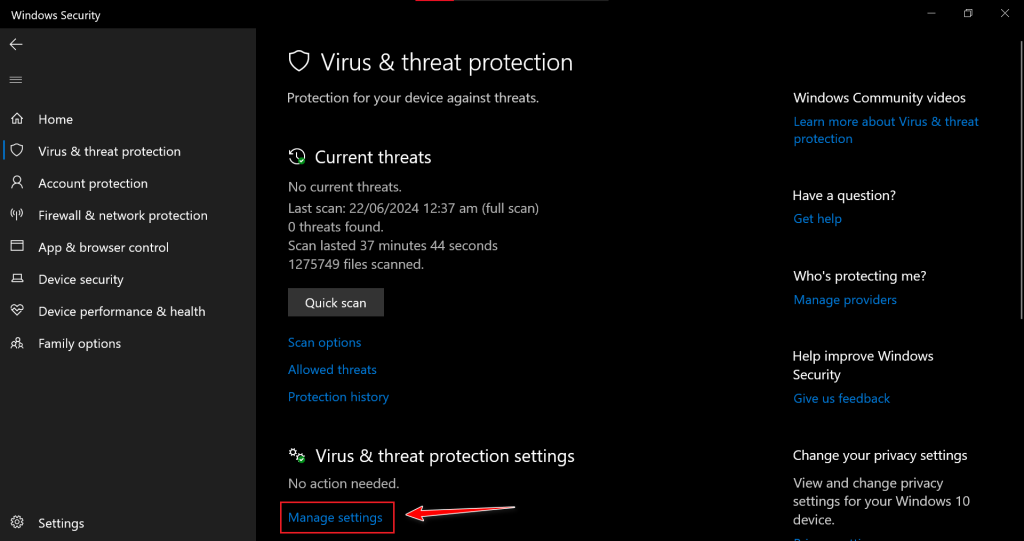Click the Firewall & network protection icon
Image resolution: width=1024 pixels, height=541 pixels.
point(17,215)
